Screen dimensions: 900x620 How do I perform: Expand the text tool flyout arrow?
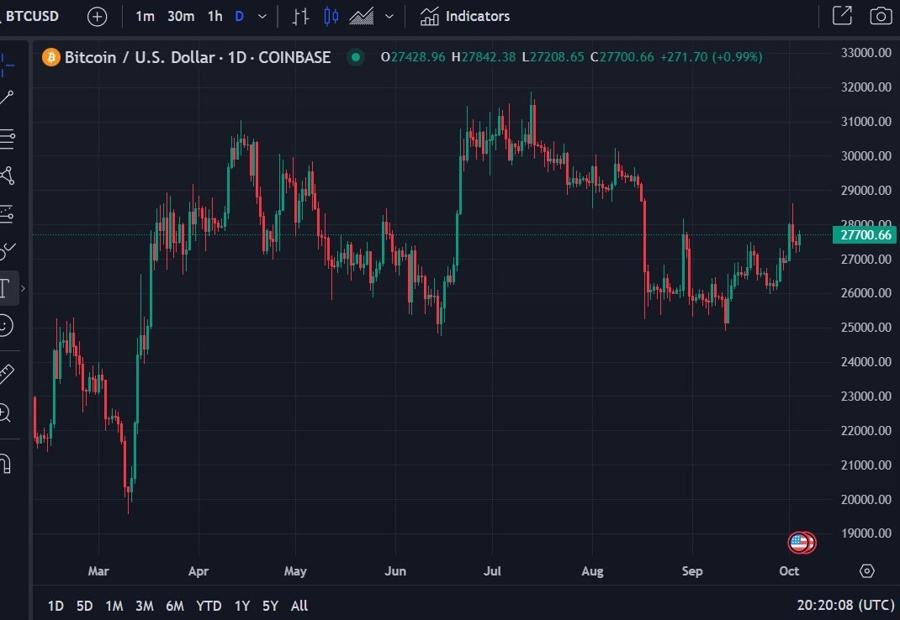point(23,288)
